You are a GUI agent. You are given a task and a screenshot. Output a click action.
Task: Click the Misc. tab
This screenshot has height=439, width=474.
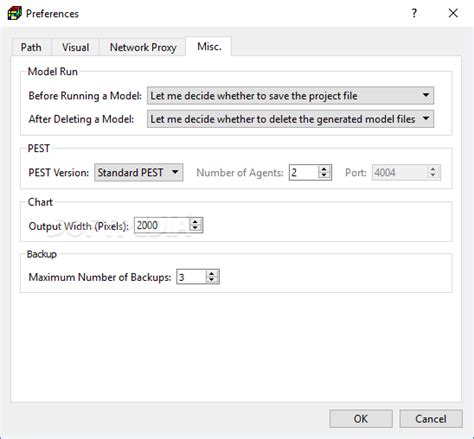pyautogui.click(x=209, y=46)
